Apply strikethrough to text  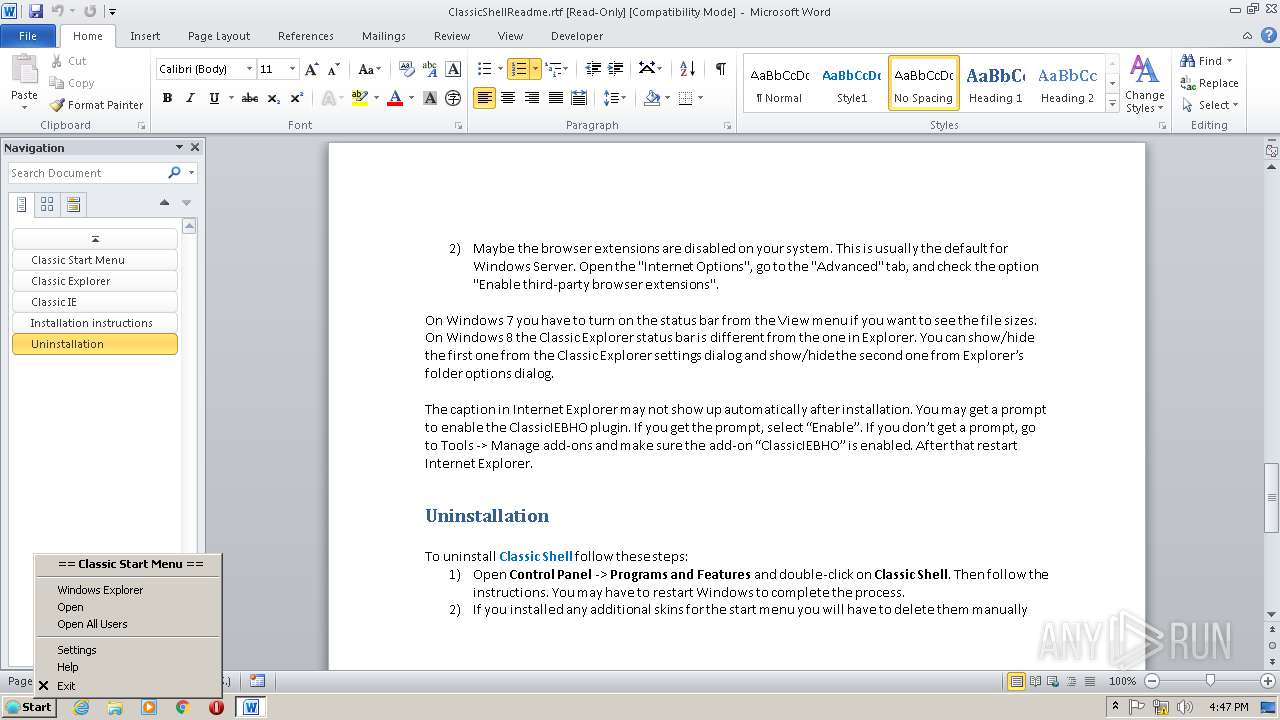[250, 98]
